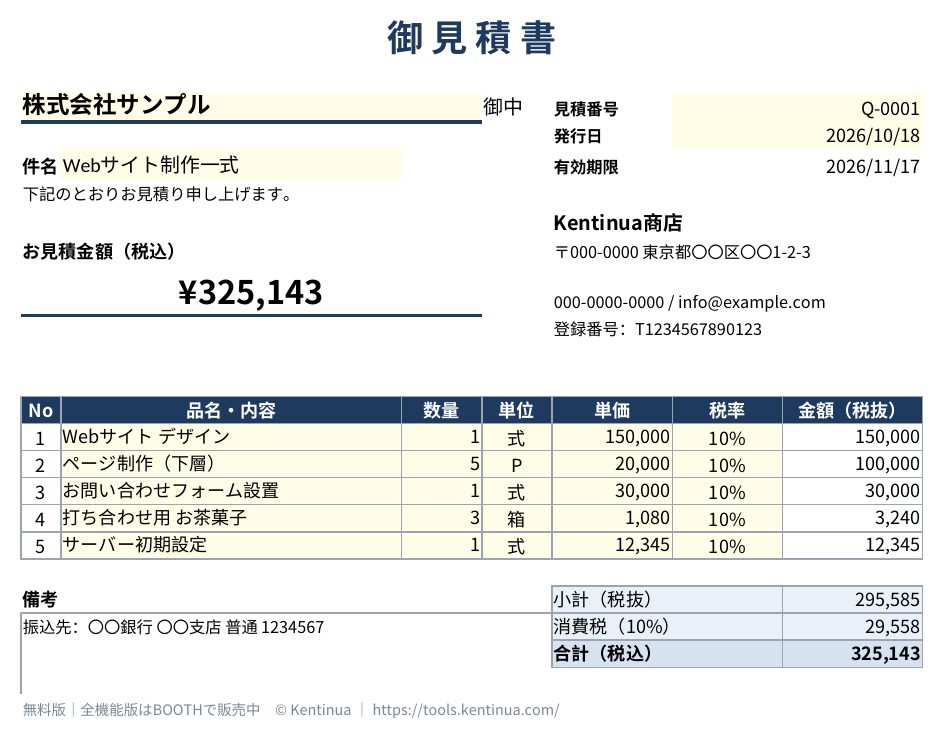This screenshot has height=739, width=943.
Task: Click unit cell 箱
Action: (517, 518)
